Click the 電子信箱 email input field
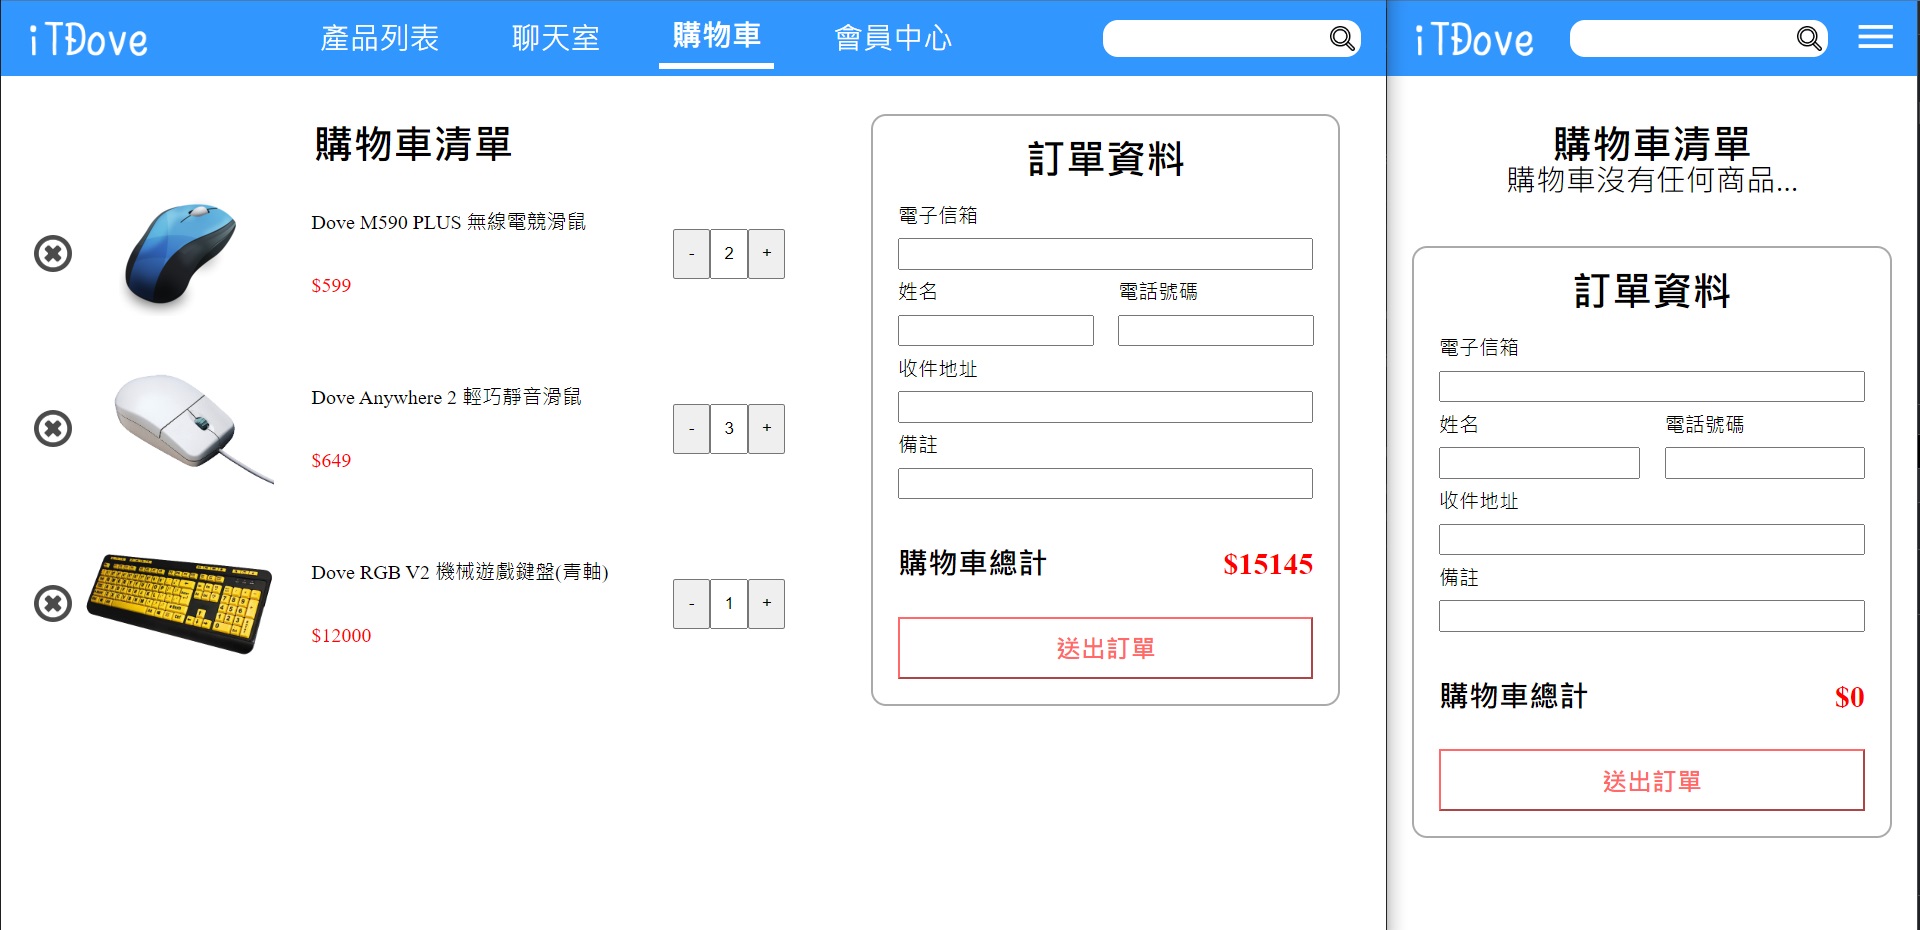Screen dimensions: 1920x930 click(1105, 253)
